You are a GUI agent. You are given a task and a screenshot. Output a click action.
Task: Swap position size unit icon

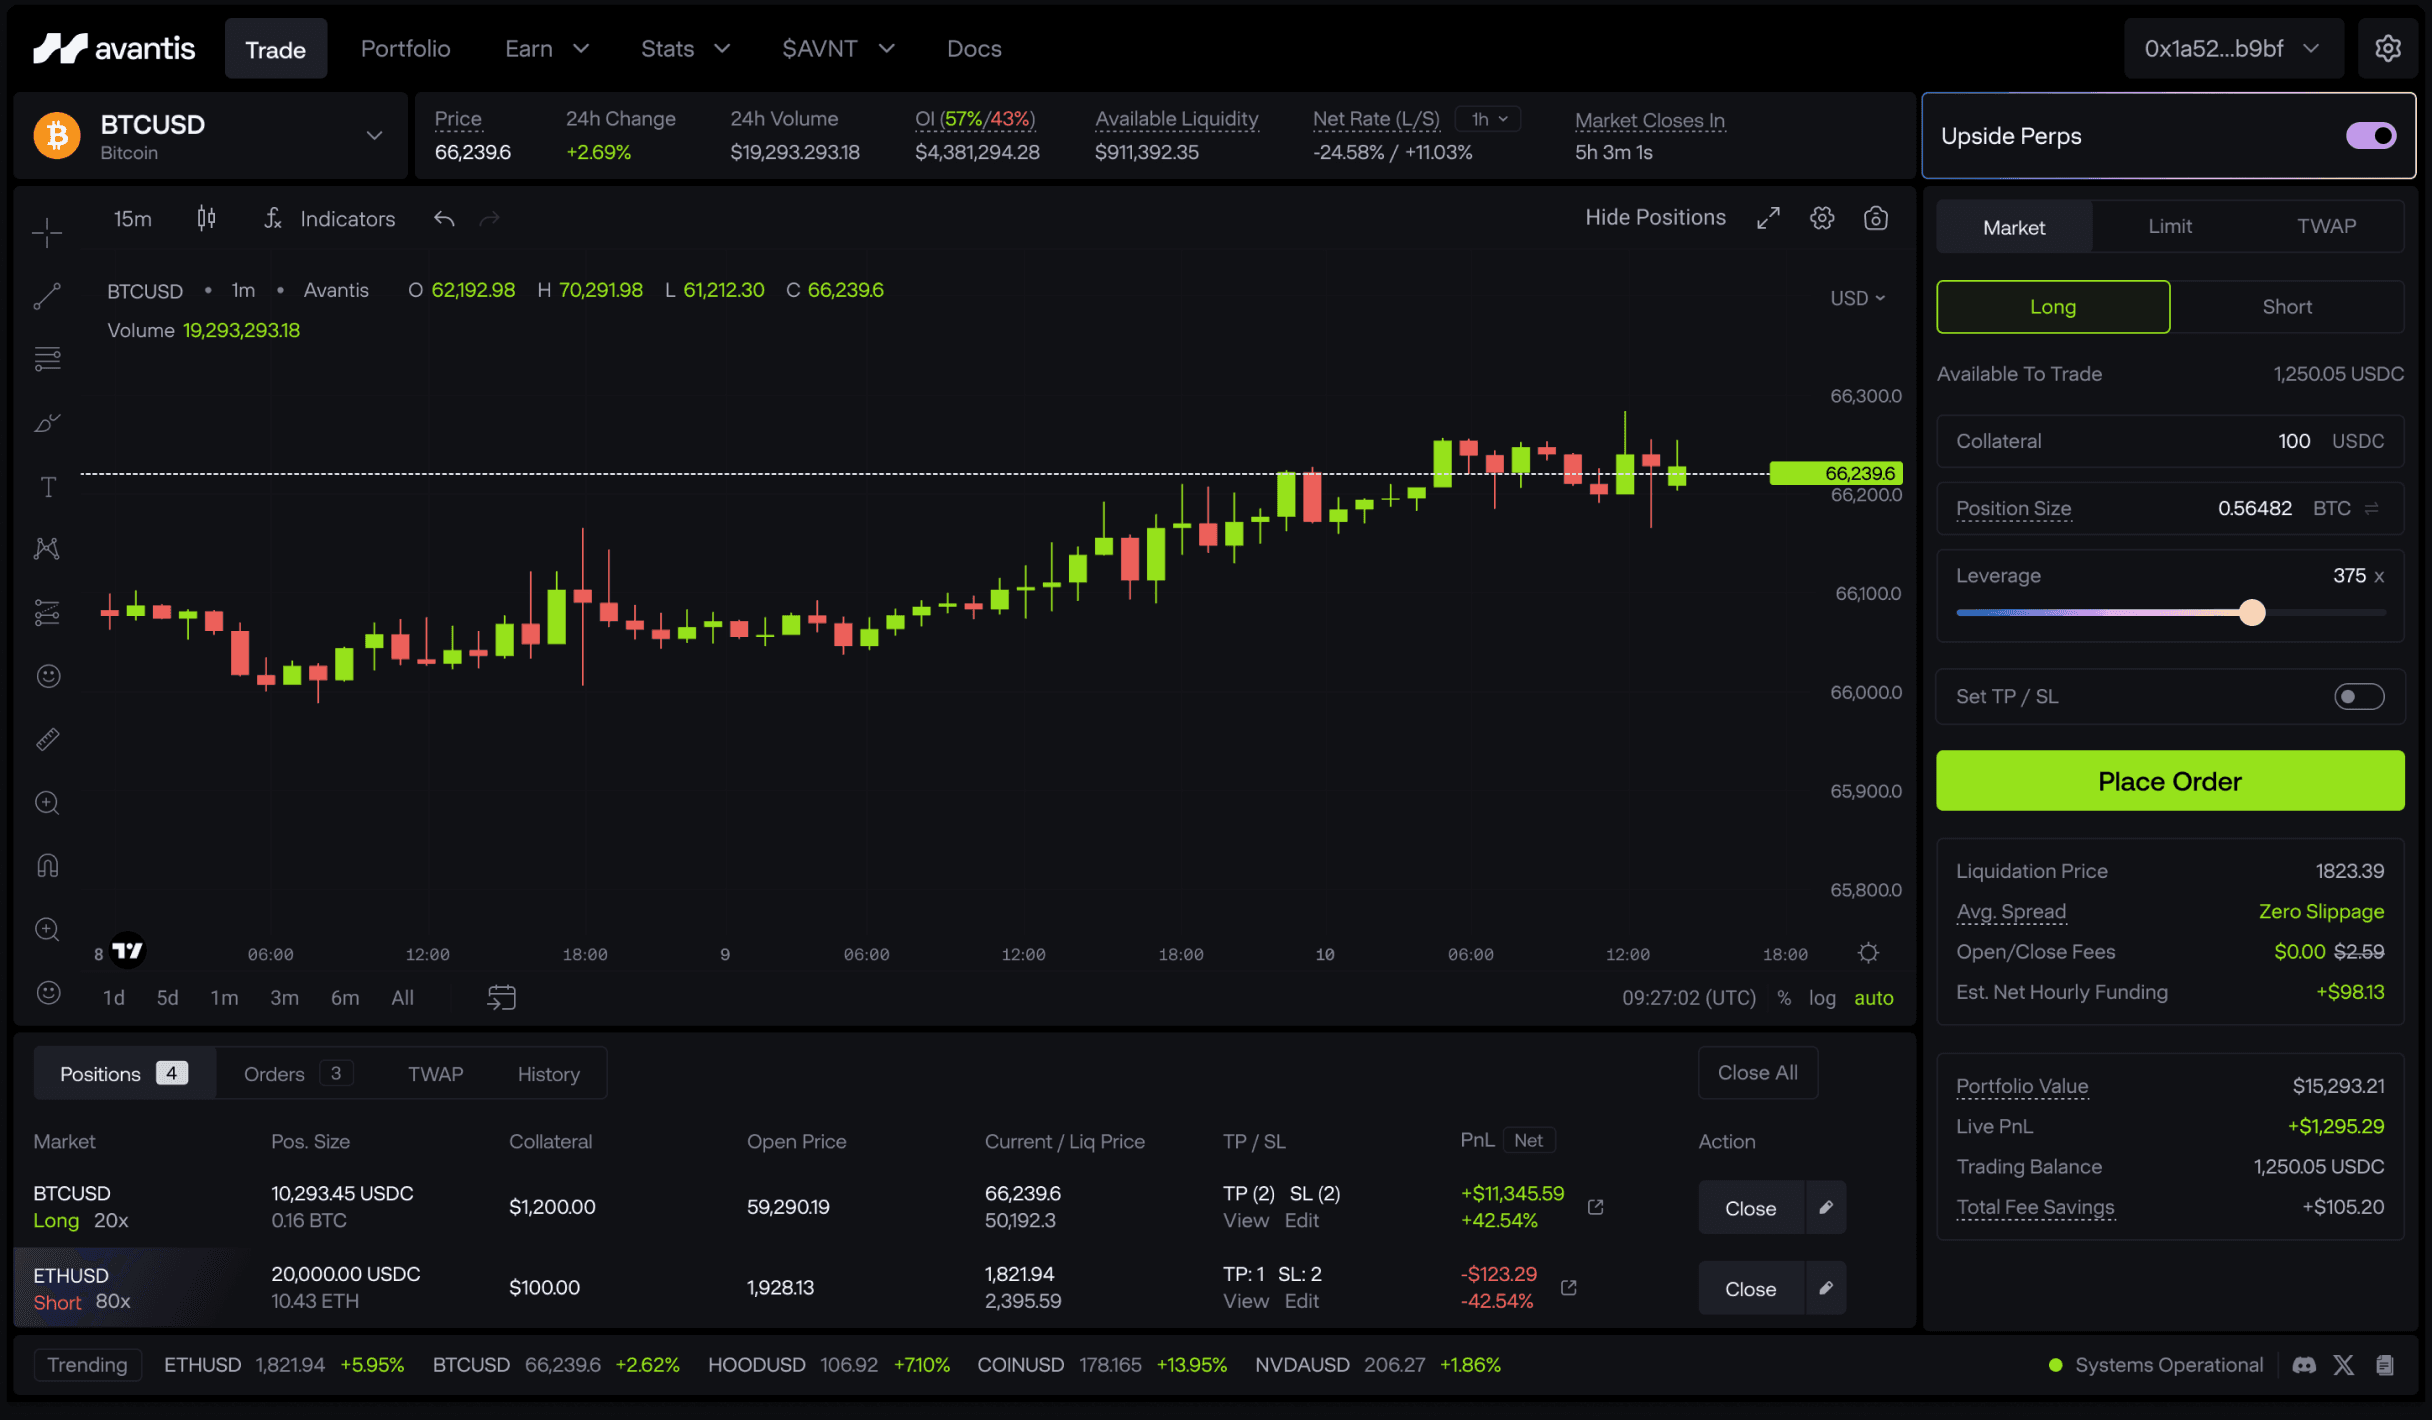[x=2372, y=509]
